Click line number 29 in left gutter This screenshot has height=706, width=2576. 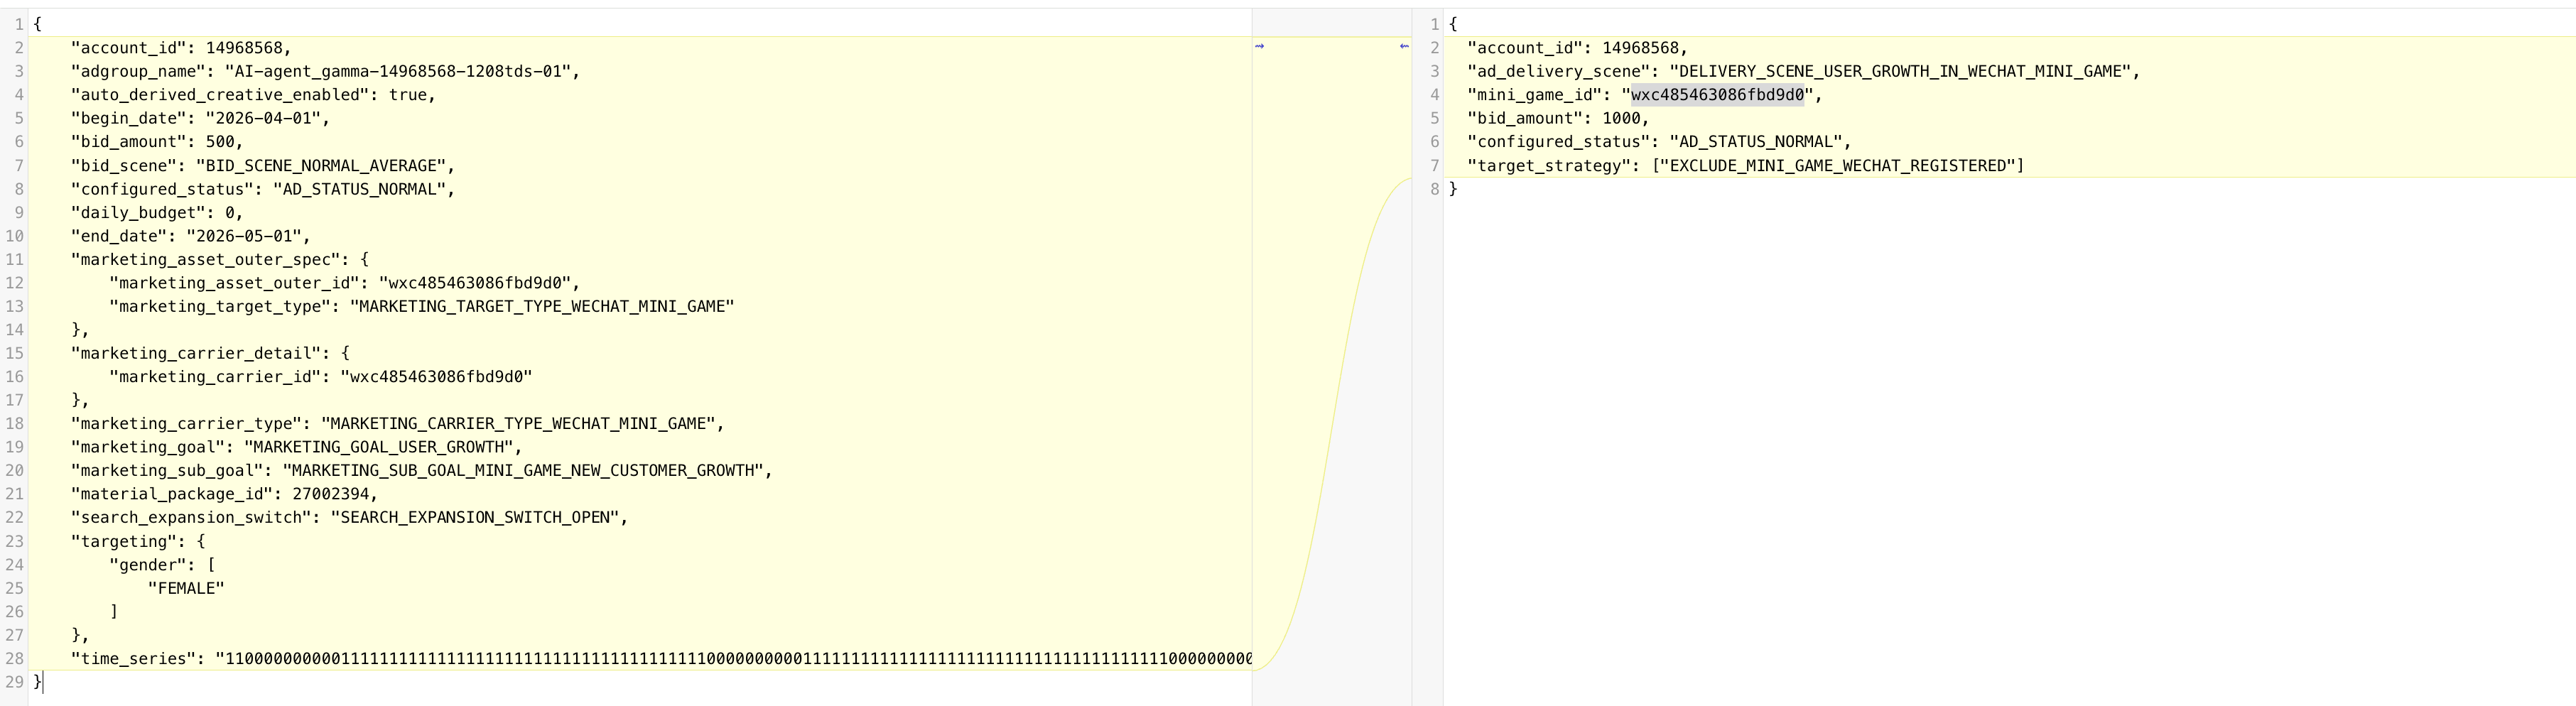[x=14, y=682]
